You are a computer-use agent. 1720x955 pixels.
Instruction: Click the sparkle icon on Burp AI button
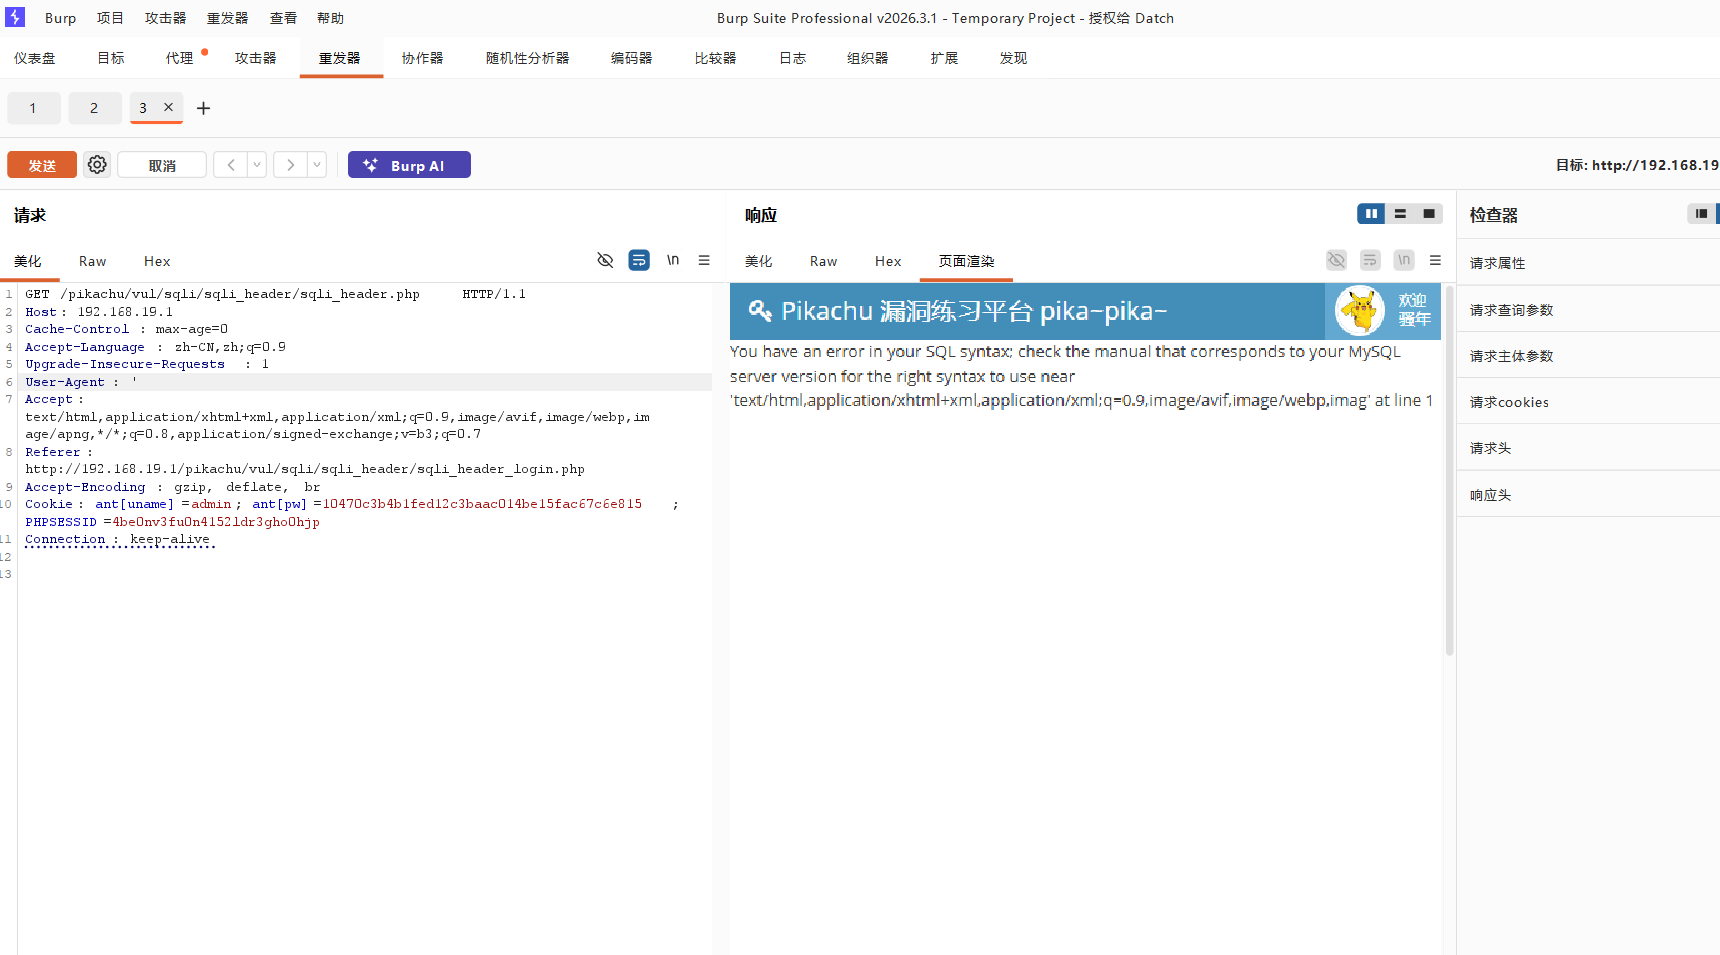coord(371,165)
